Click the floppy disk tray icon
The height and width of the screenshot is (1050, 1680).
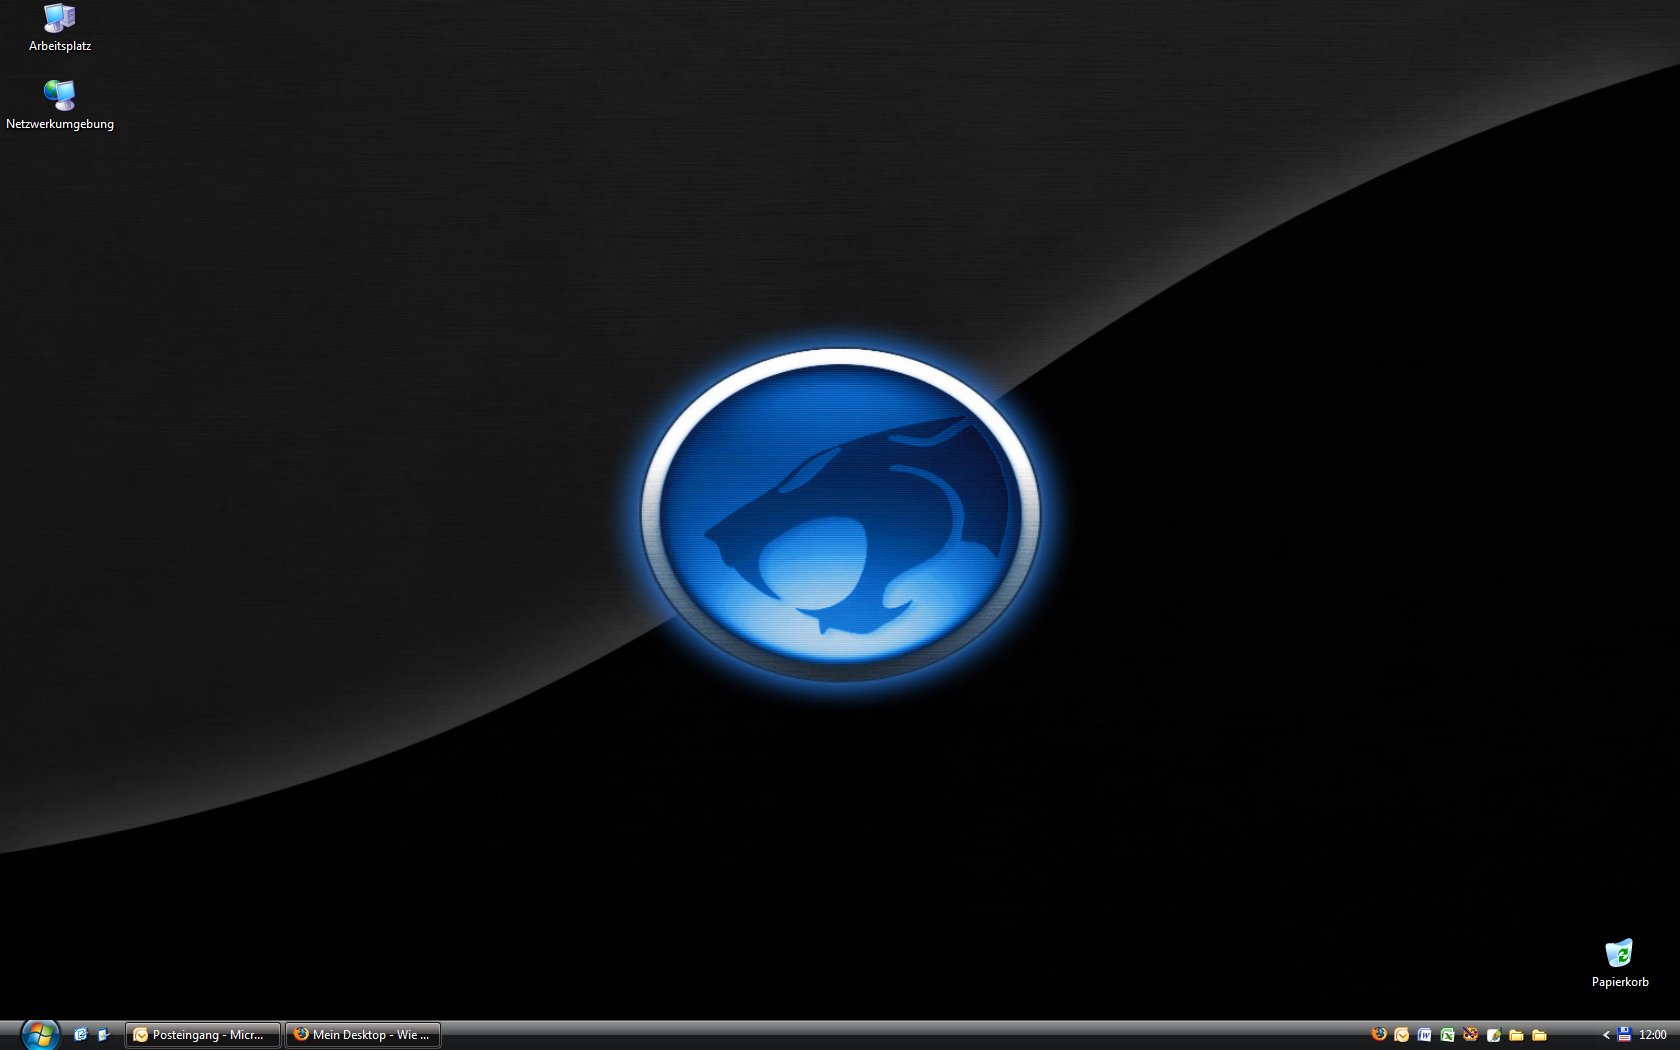pyautogui.click(x=1624, y=1035)
